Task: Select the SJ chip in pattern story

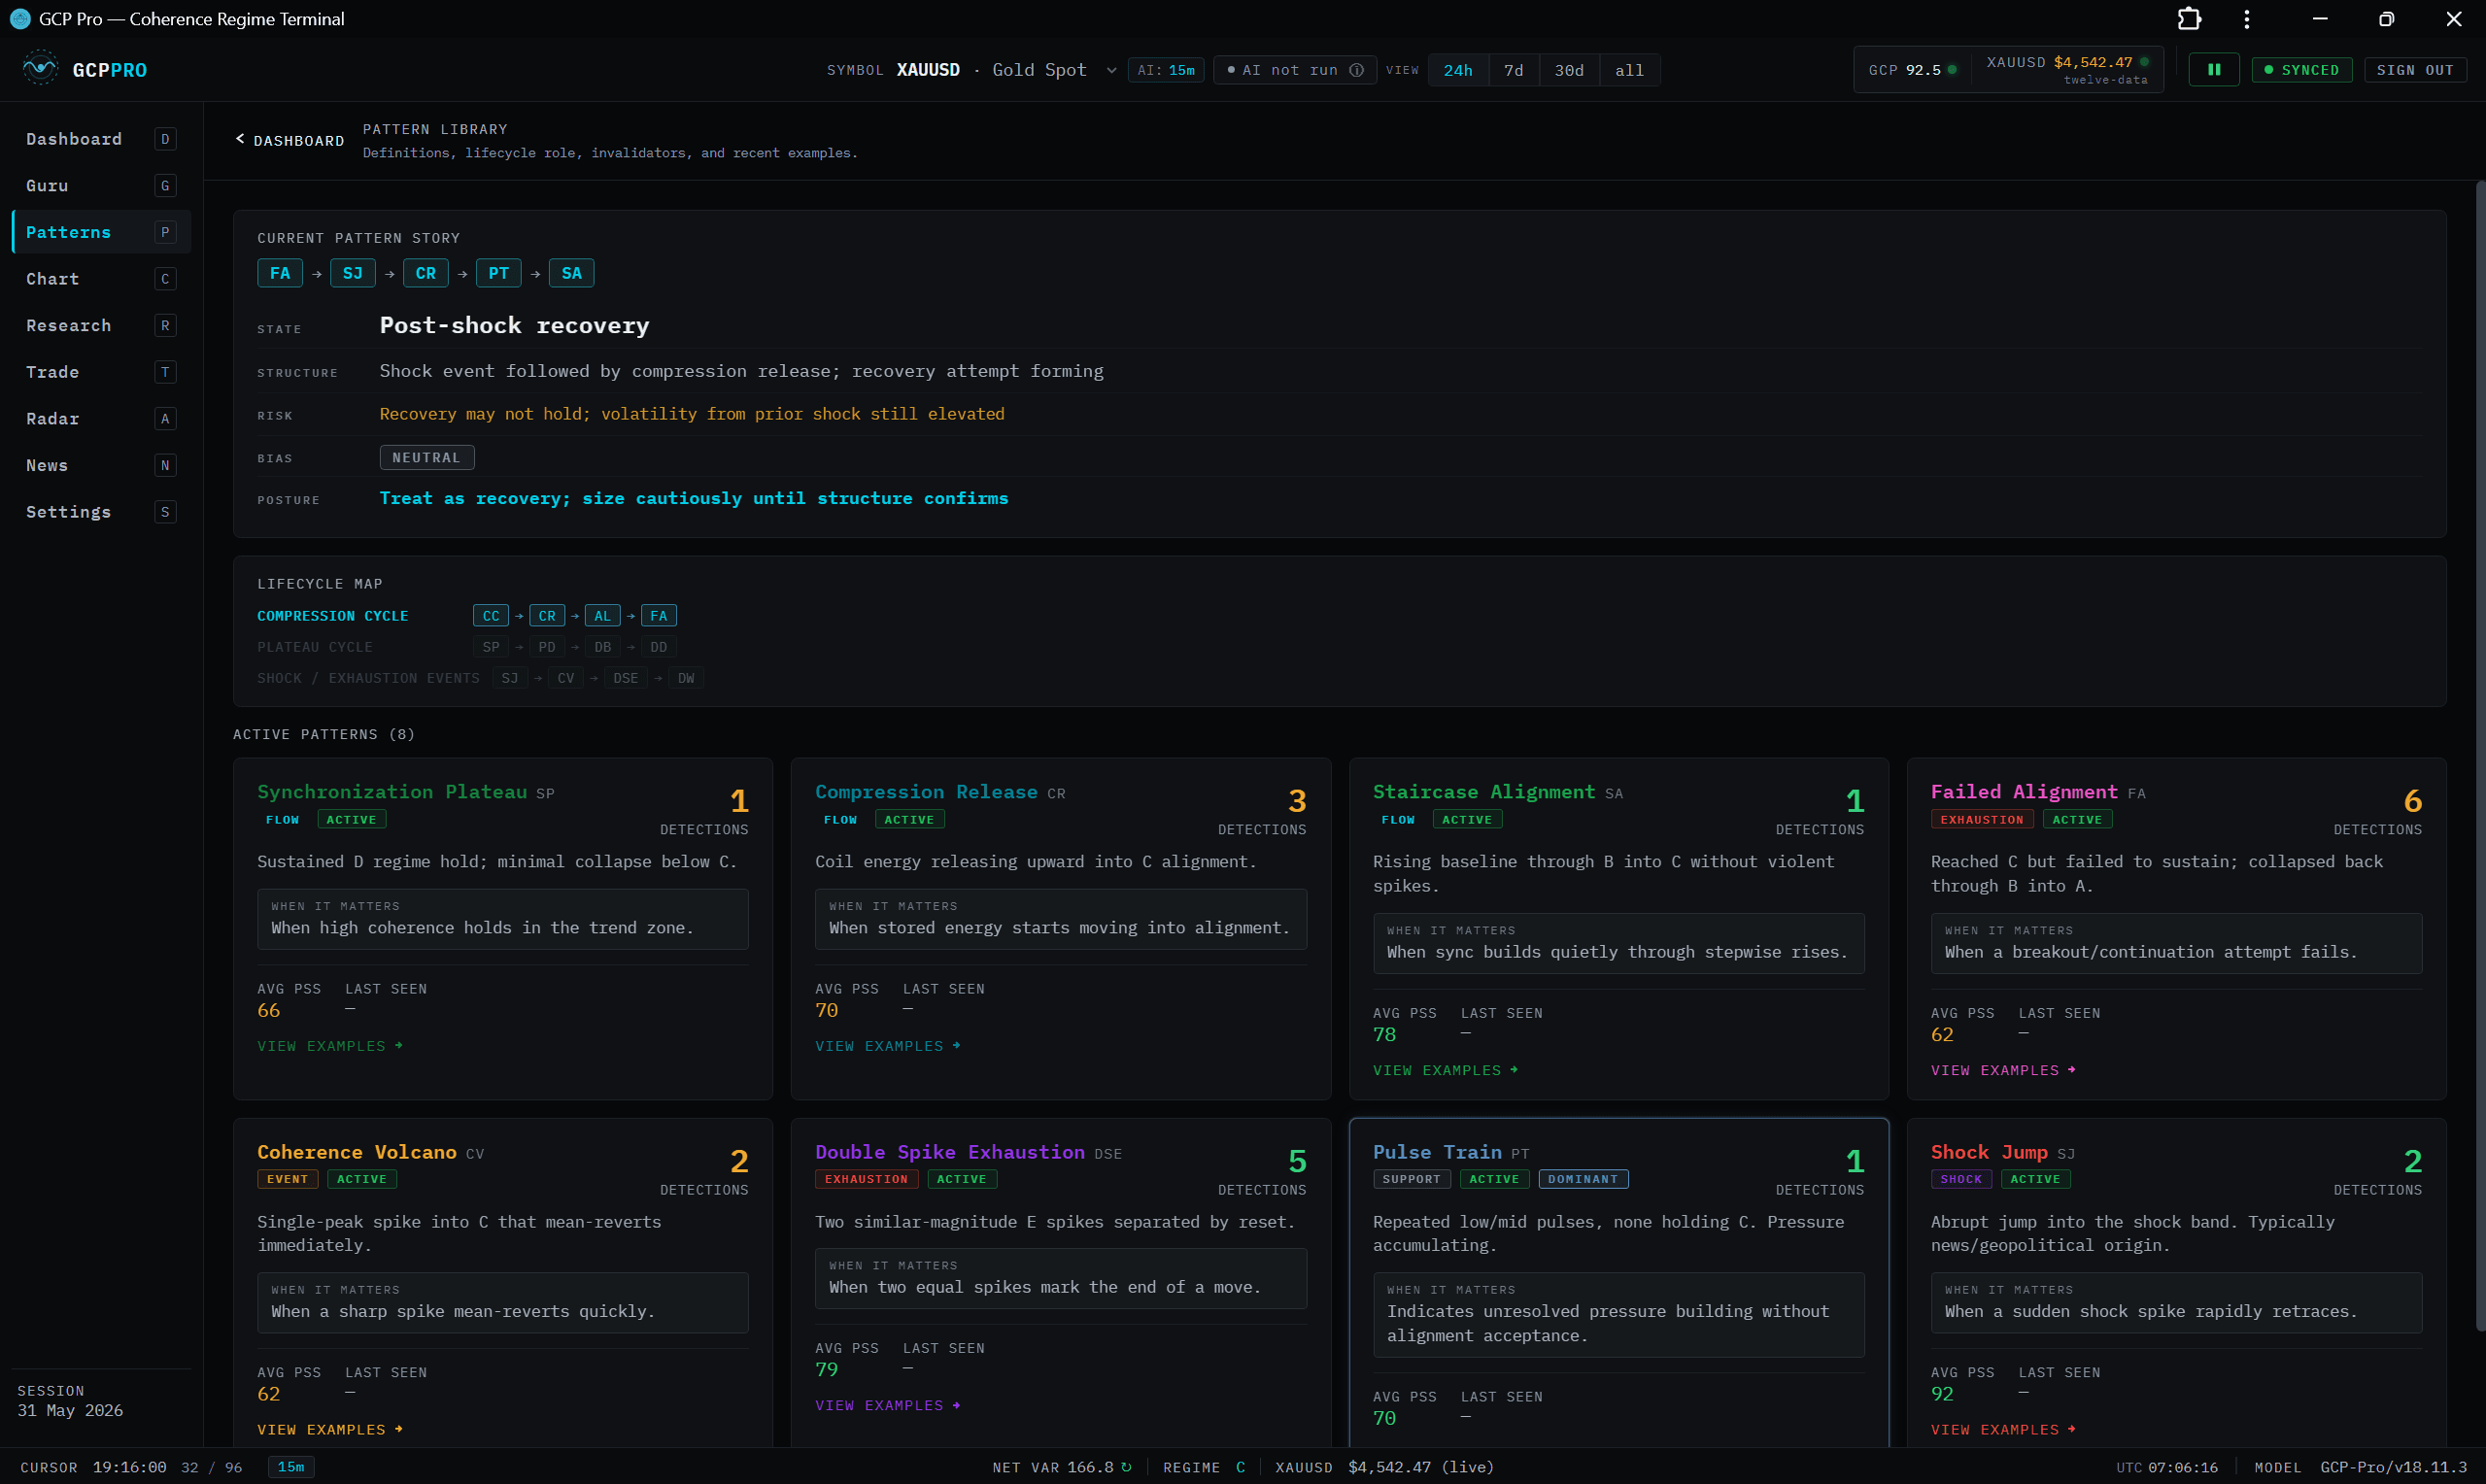Action: click(x=353, y=273)
